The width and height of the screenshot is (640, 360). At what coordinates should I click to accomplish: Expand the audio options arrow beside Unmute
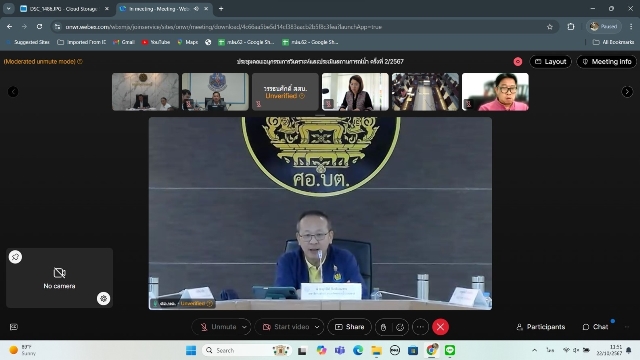(x=244, y=327)
